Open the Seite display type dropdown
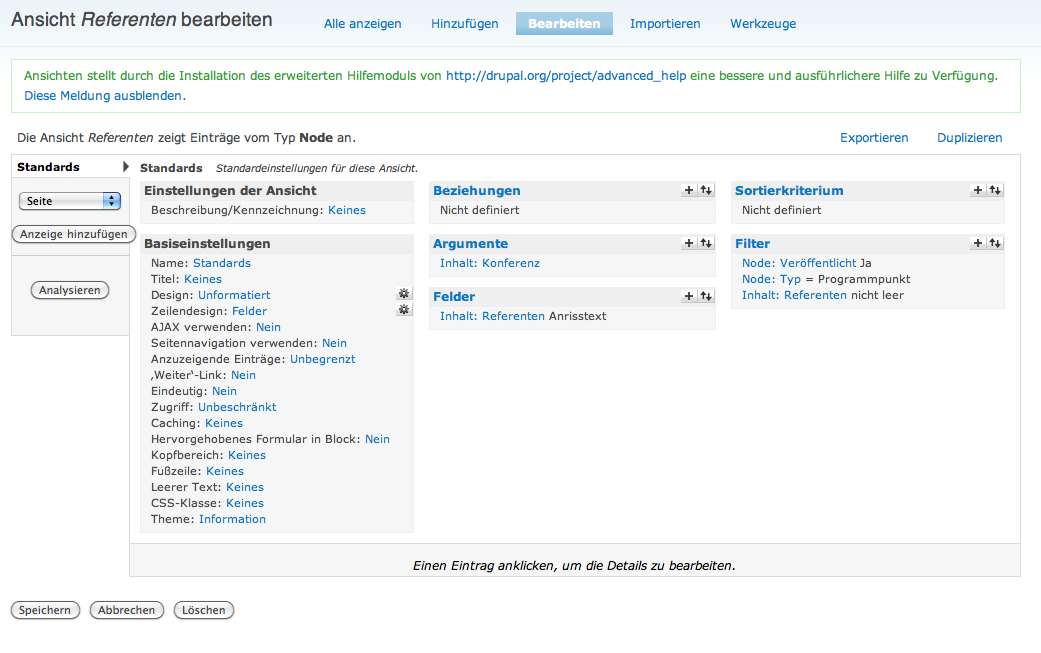1041x653 pixels. (x=69, y=201)
